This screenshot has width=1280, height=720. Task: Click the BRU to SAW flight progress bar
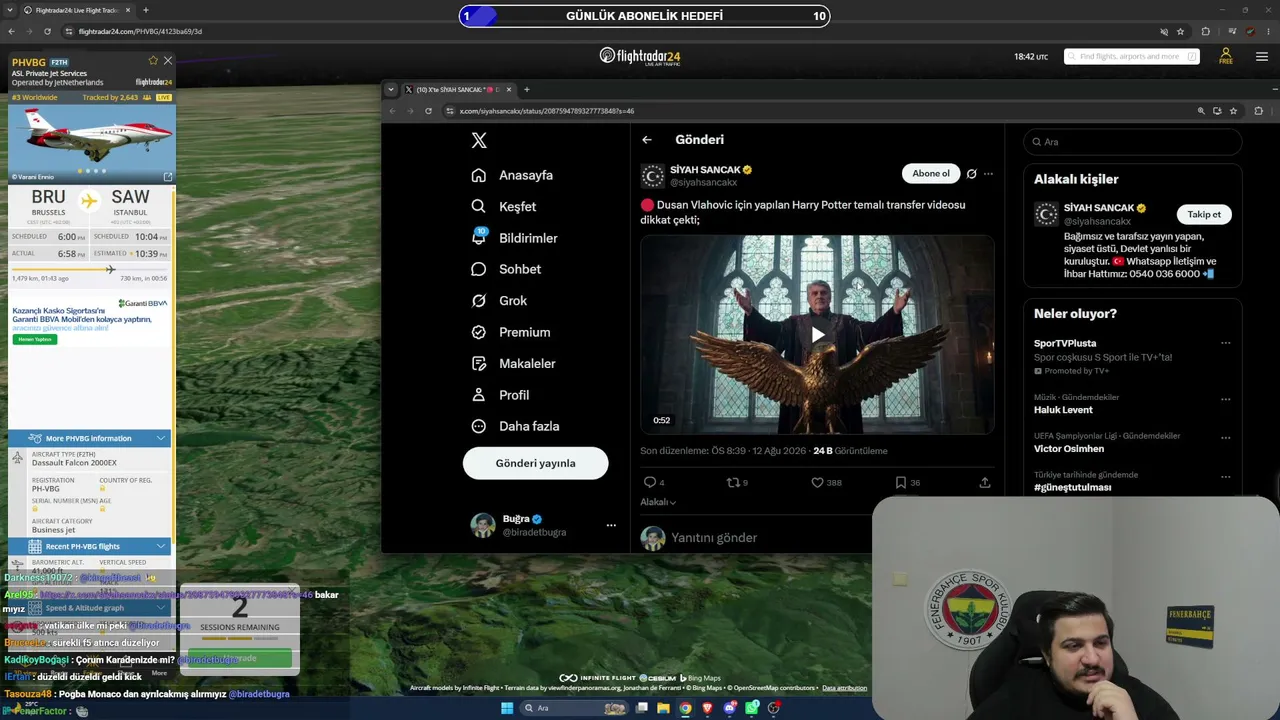(x=90, y=269)
